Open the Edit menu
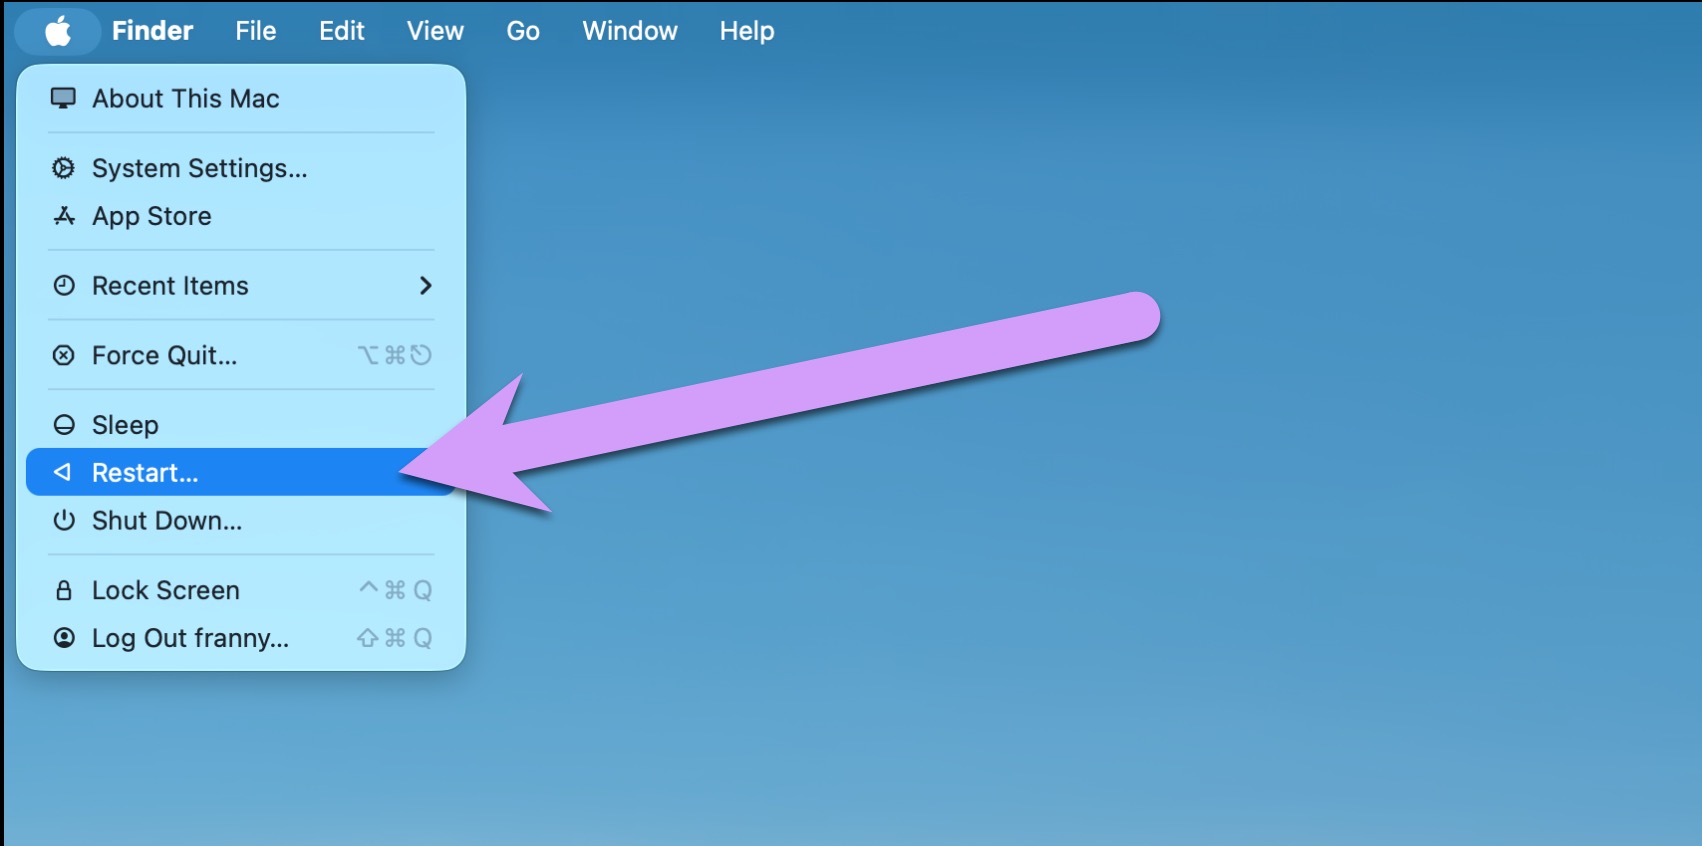 pyautogui.click(x=341, y=31)
